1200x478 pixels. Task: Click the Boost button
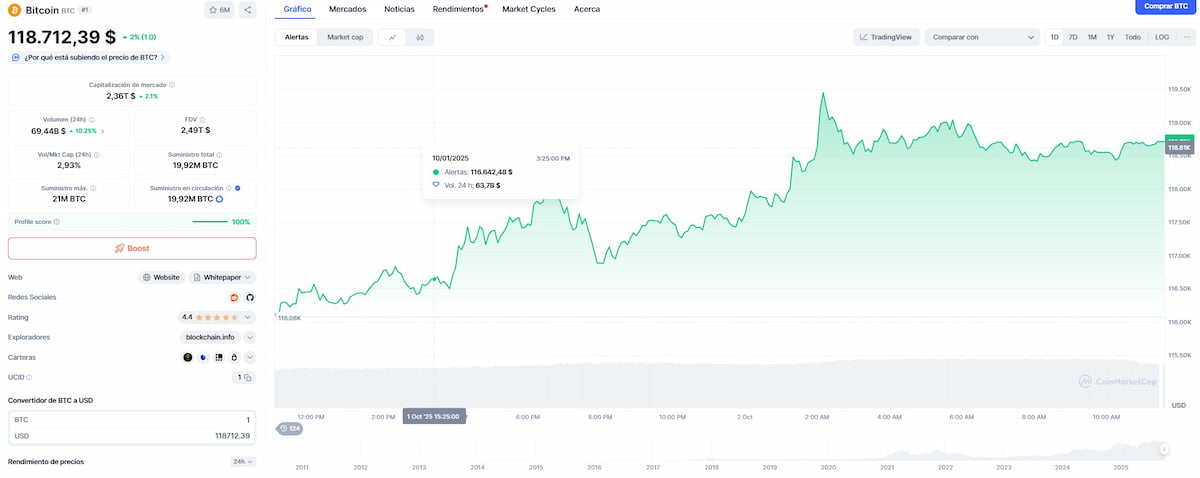(x=132, y=248)
